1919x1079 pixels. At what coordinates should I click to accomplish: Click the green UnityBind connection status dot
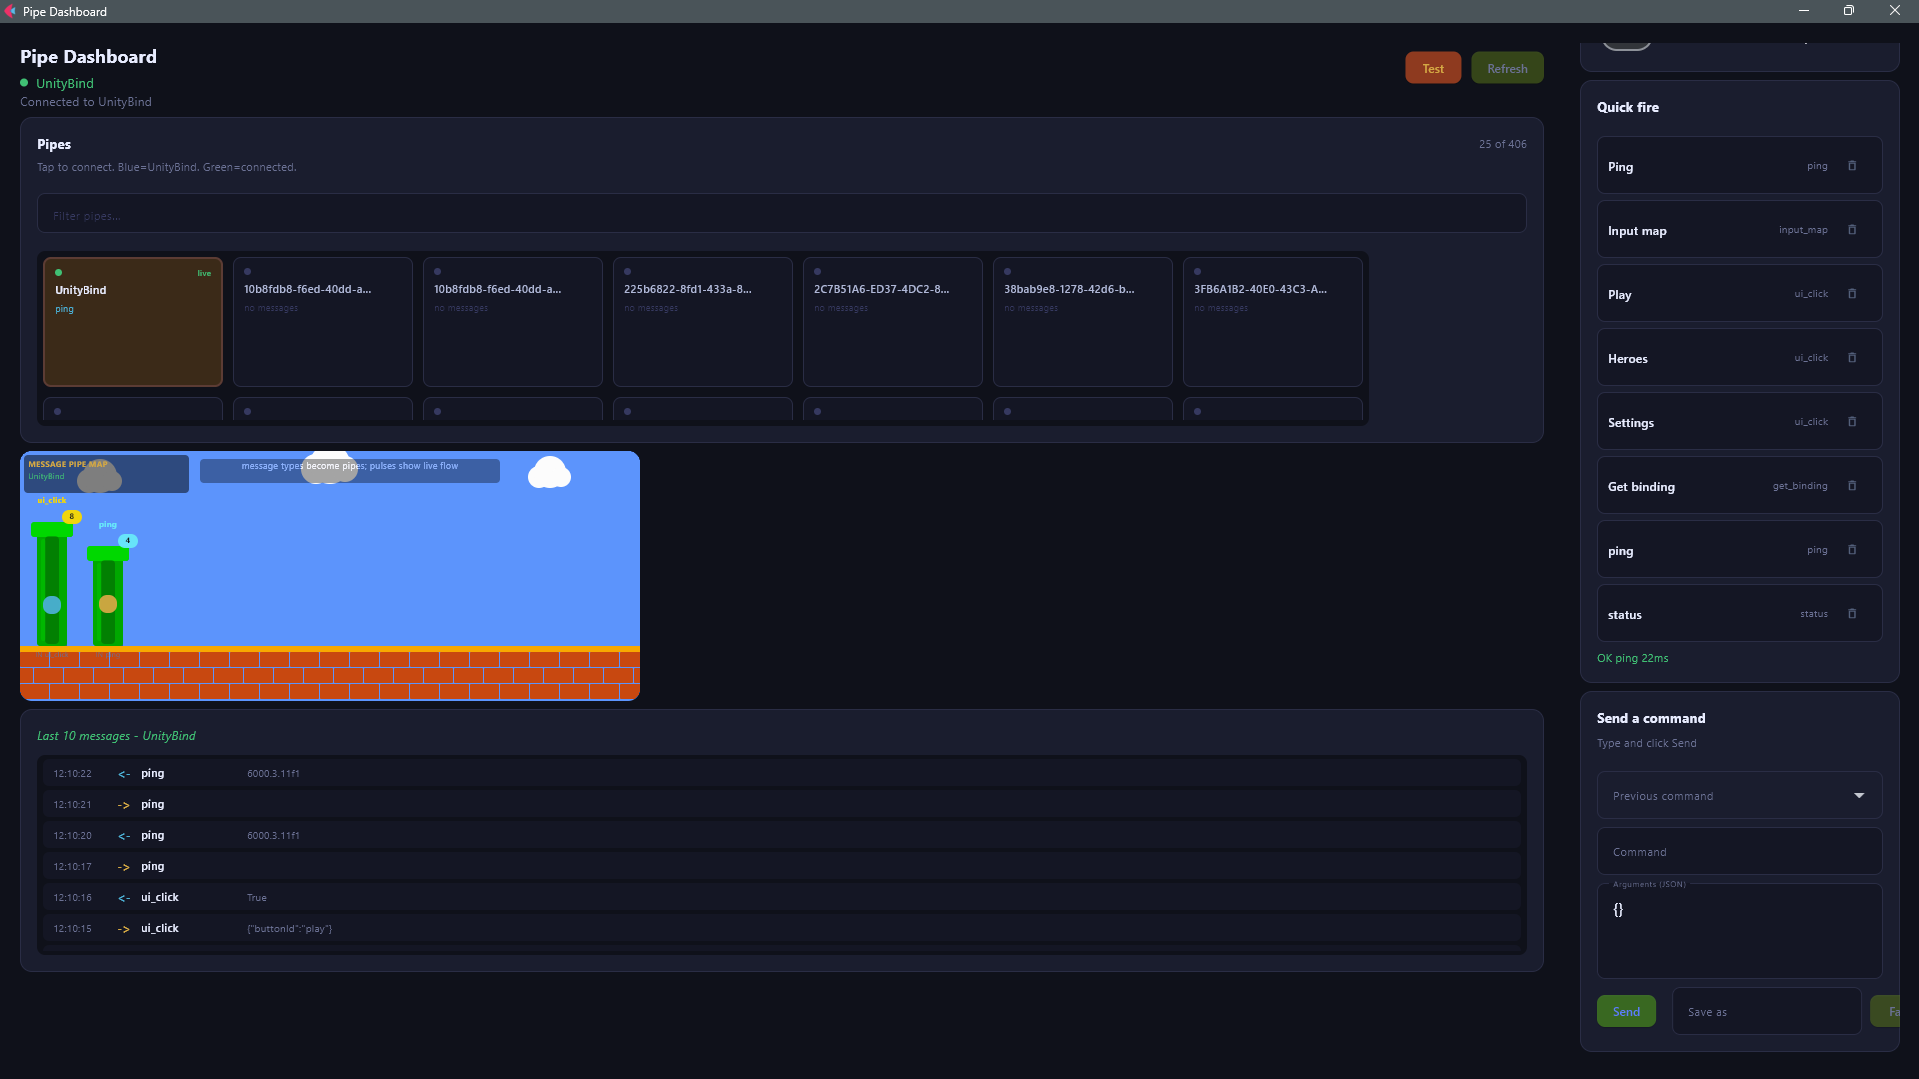click(24, 83)
